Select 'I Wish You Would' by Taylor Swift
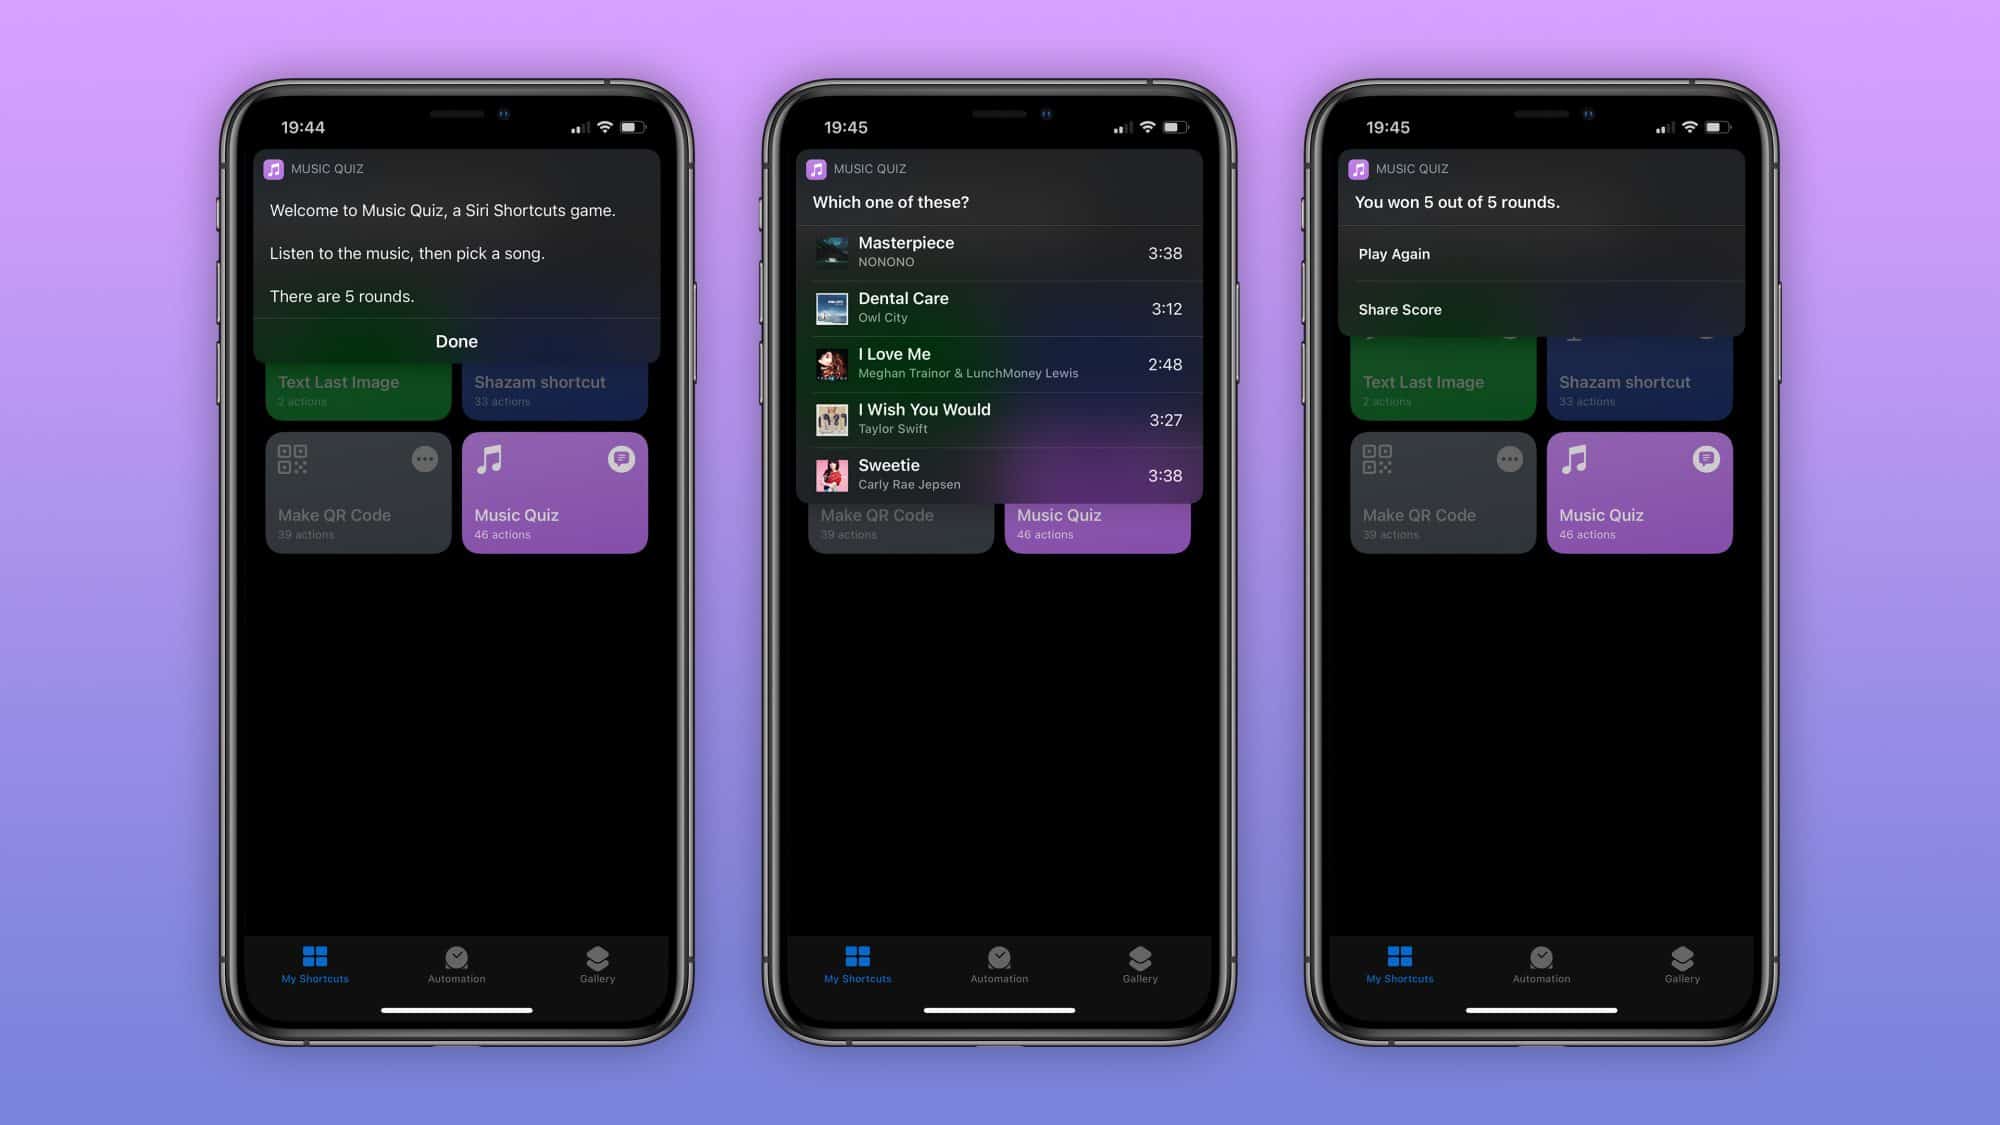2000x1125 pixels. (x=999, y=418)
